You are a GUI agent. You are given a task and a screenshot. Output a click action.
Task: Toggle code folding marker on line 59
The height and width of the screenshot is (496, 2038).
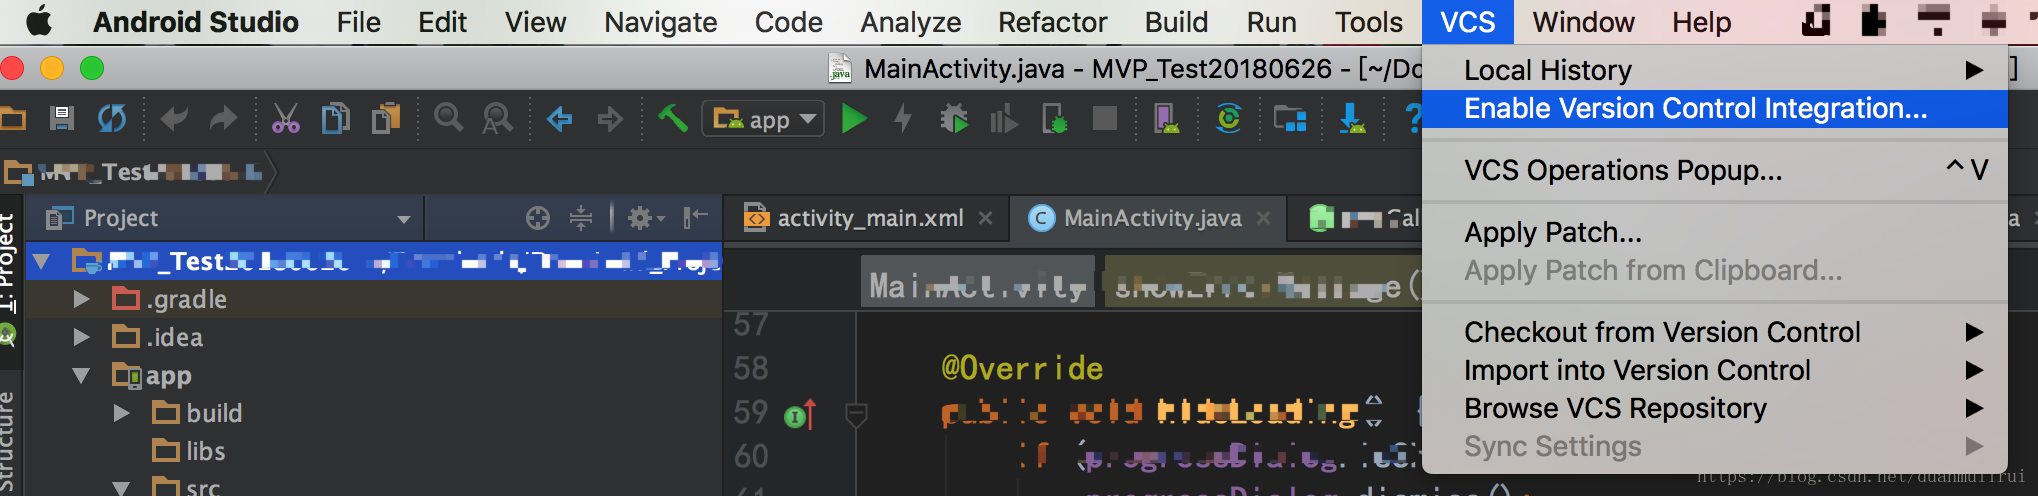click(x=857, y=414)
